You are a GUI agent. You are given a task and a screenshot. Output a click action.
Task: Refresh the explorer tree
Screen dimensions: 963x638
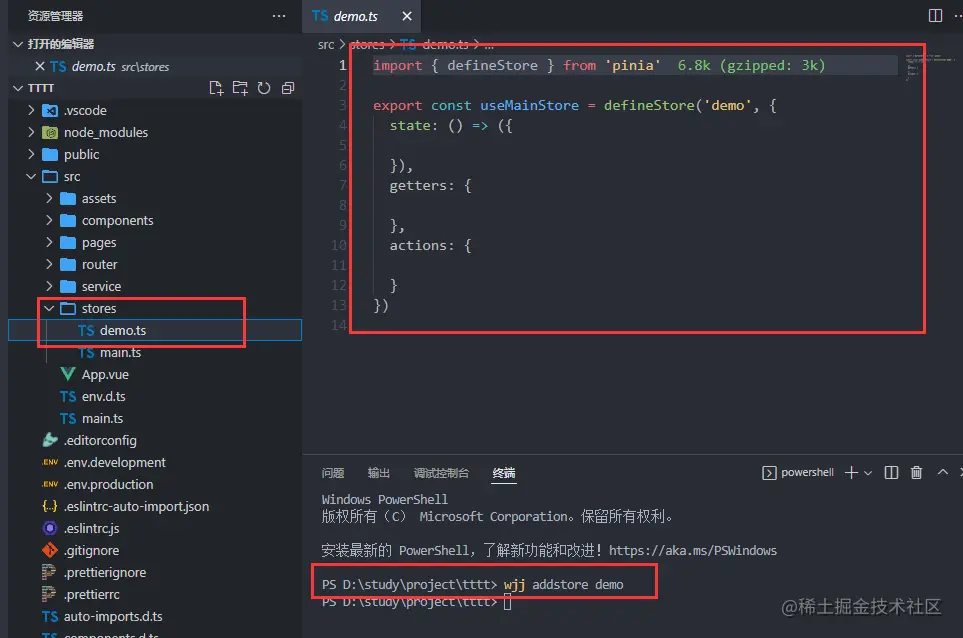264,88
